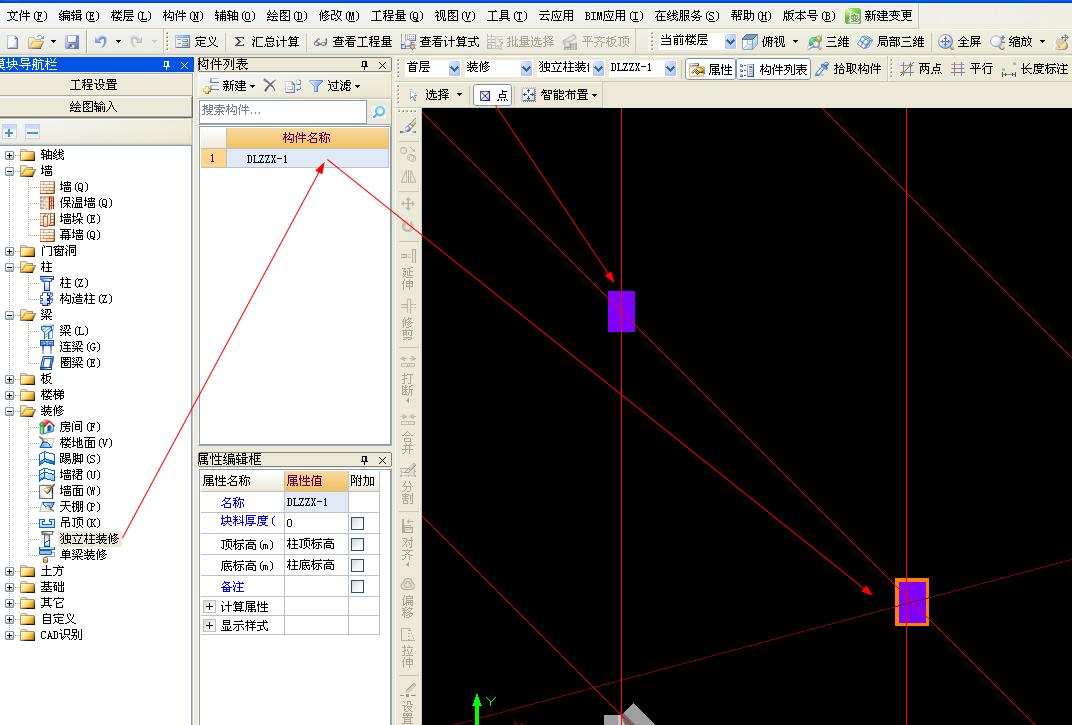Click the 汇总计算 toolbar button
This screenshot has width=1072, height=725.
click(267, 42)
